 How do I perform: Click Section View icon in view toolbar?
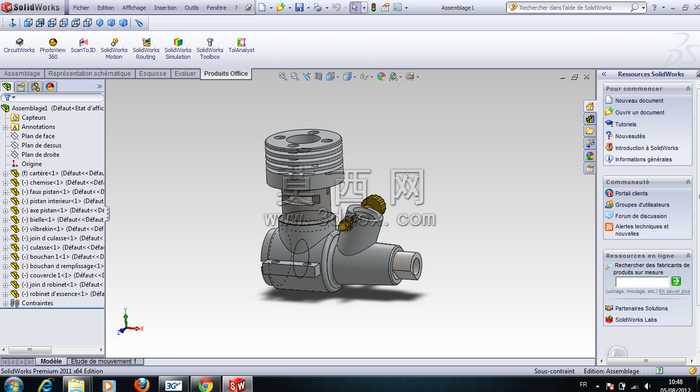point(318,76)
